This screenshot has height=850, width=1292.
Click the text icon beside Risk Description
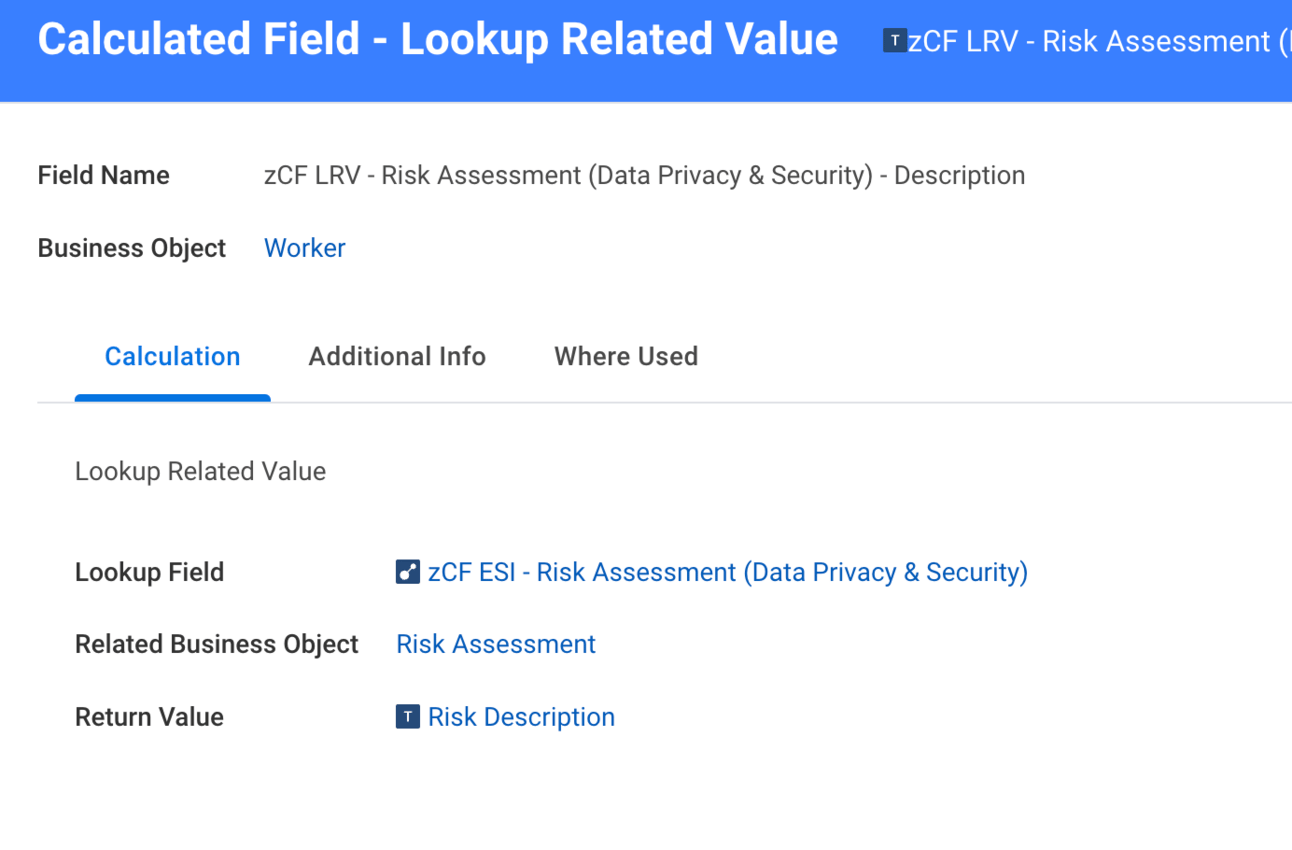tap(407, 717)
